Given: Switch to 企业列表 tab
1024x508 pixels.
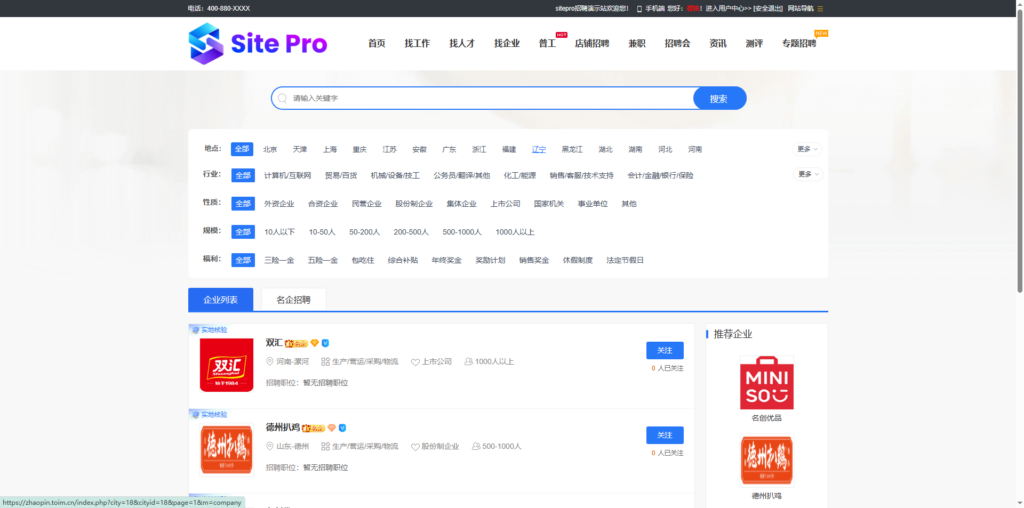Looking at the screenshot, I should click(x=220, y=300).
